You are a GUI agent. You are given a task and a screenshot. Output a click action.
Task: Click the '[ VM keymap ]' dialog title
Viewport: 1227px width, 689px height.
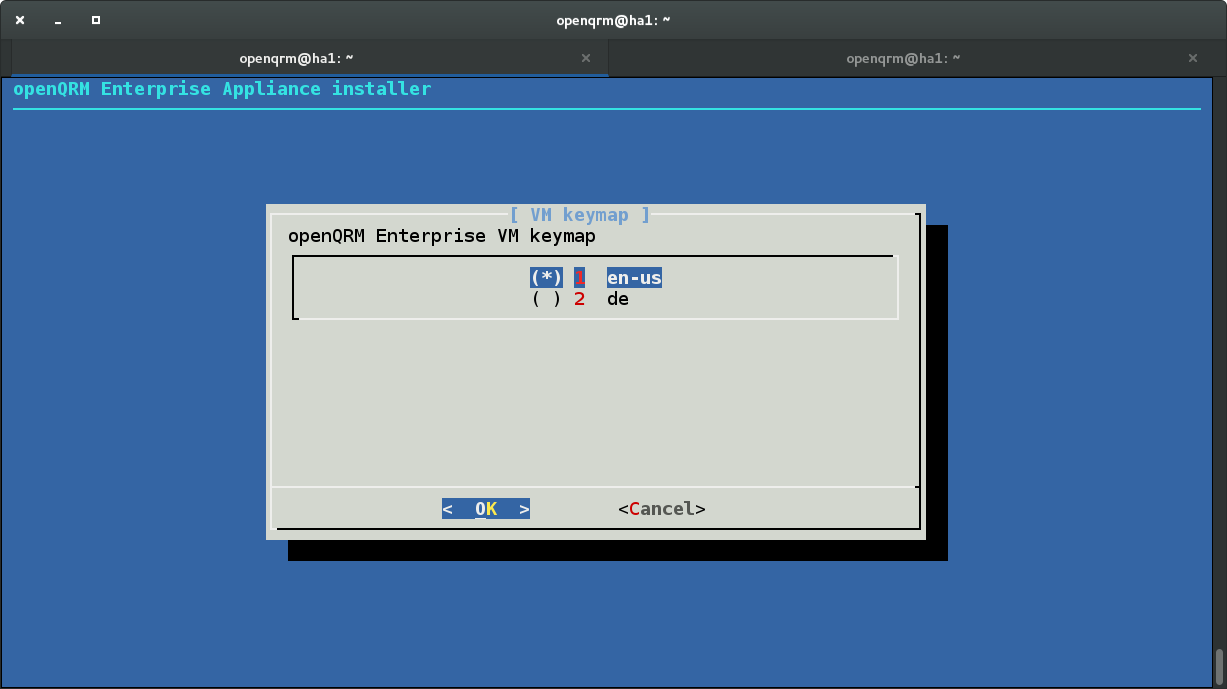click(580, 214)
